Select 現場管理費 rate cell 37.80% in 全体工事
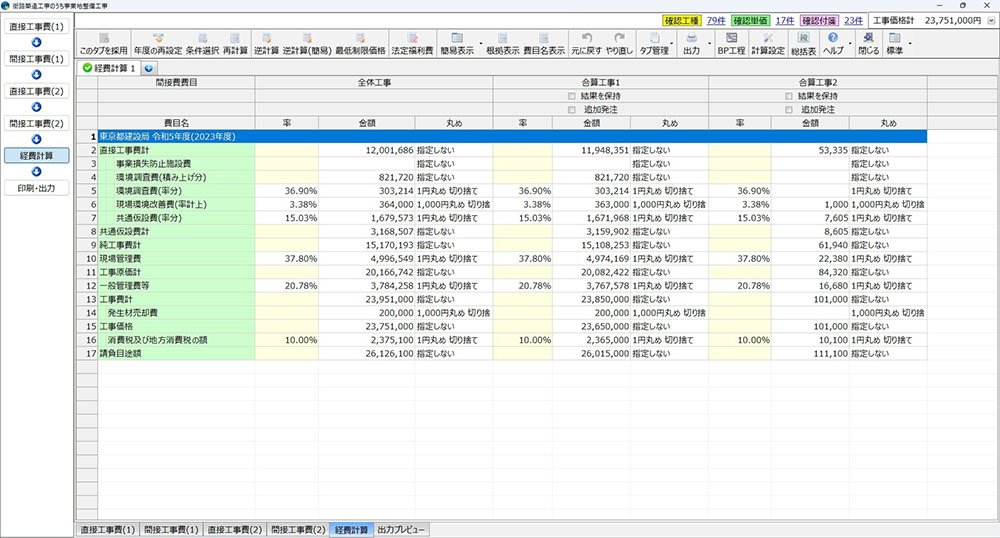This screenshot has height=538, width=1000. coord(286,257)
